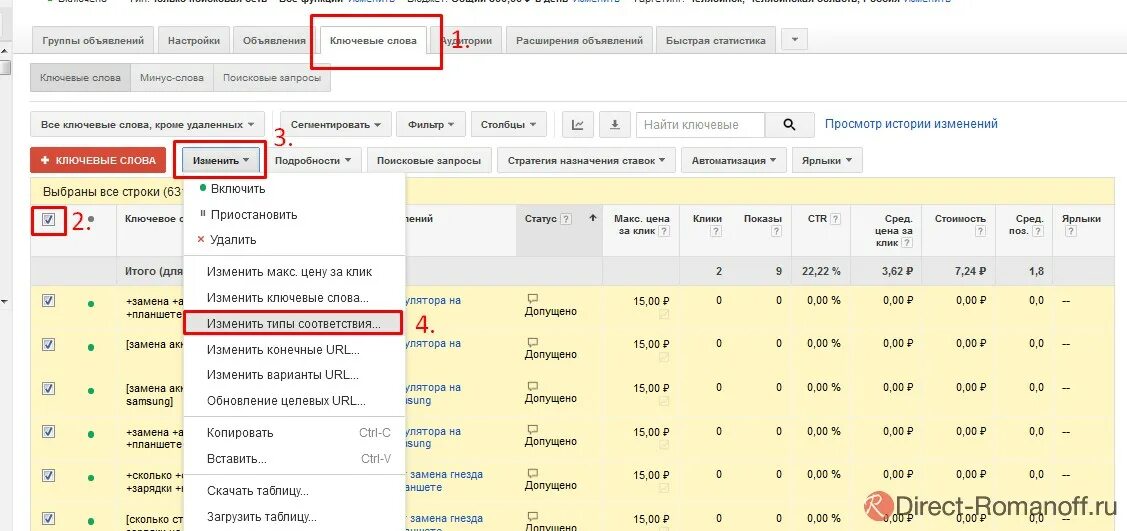The height and width of the screenshot is (531, 1127).
Task: Open help icon under Стоимость header
Action: tap(981, 231)
